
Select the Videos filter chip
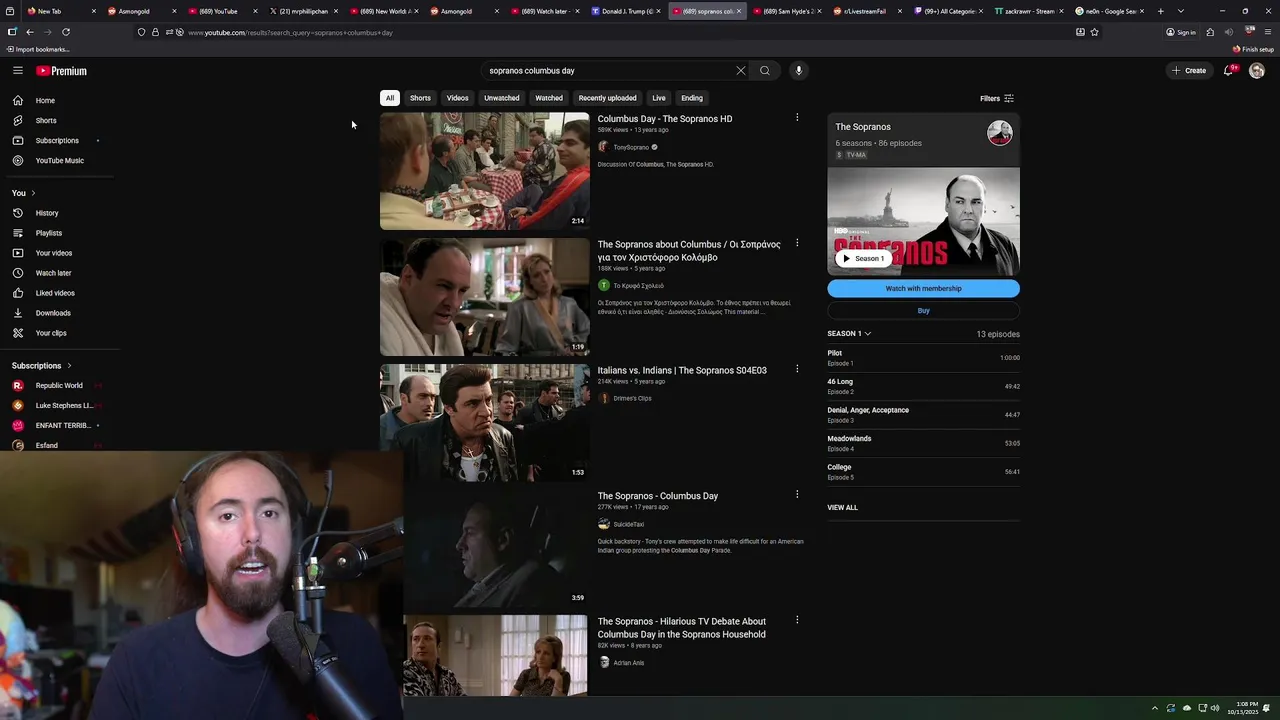[x=457, y=98]
